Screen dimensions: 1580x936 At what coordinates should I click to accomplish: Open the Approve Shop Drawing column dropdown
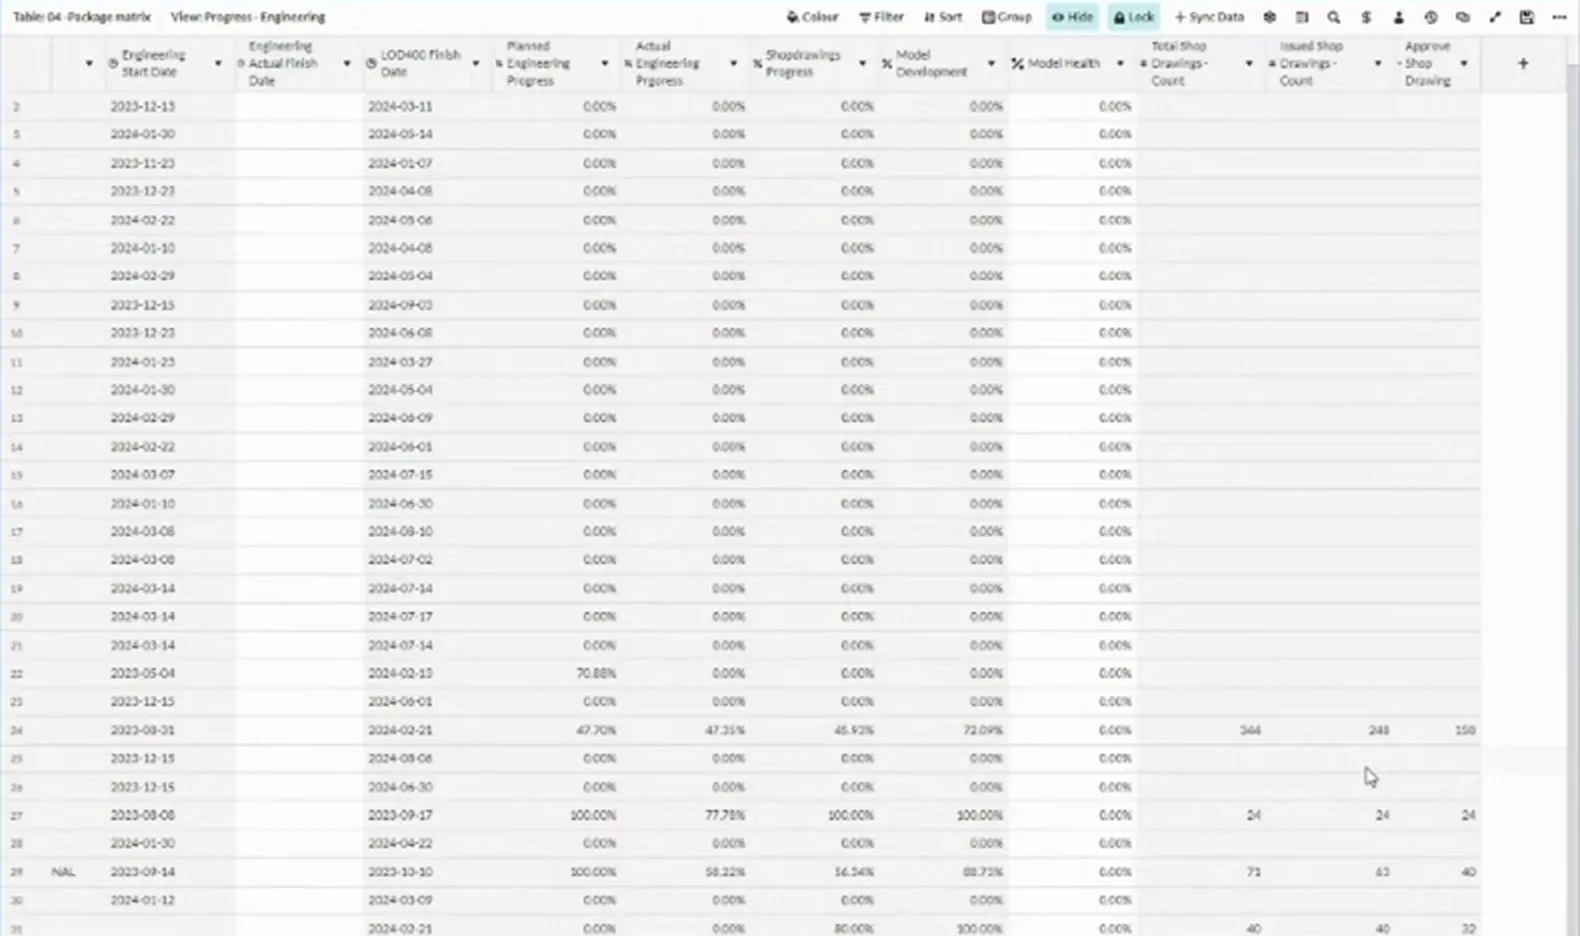(x=1464, y=63)
